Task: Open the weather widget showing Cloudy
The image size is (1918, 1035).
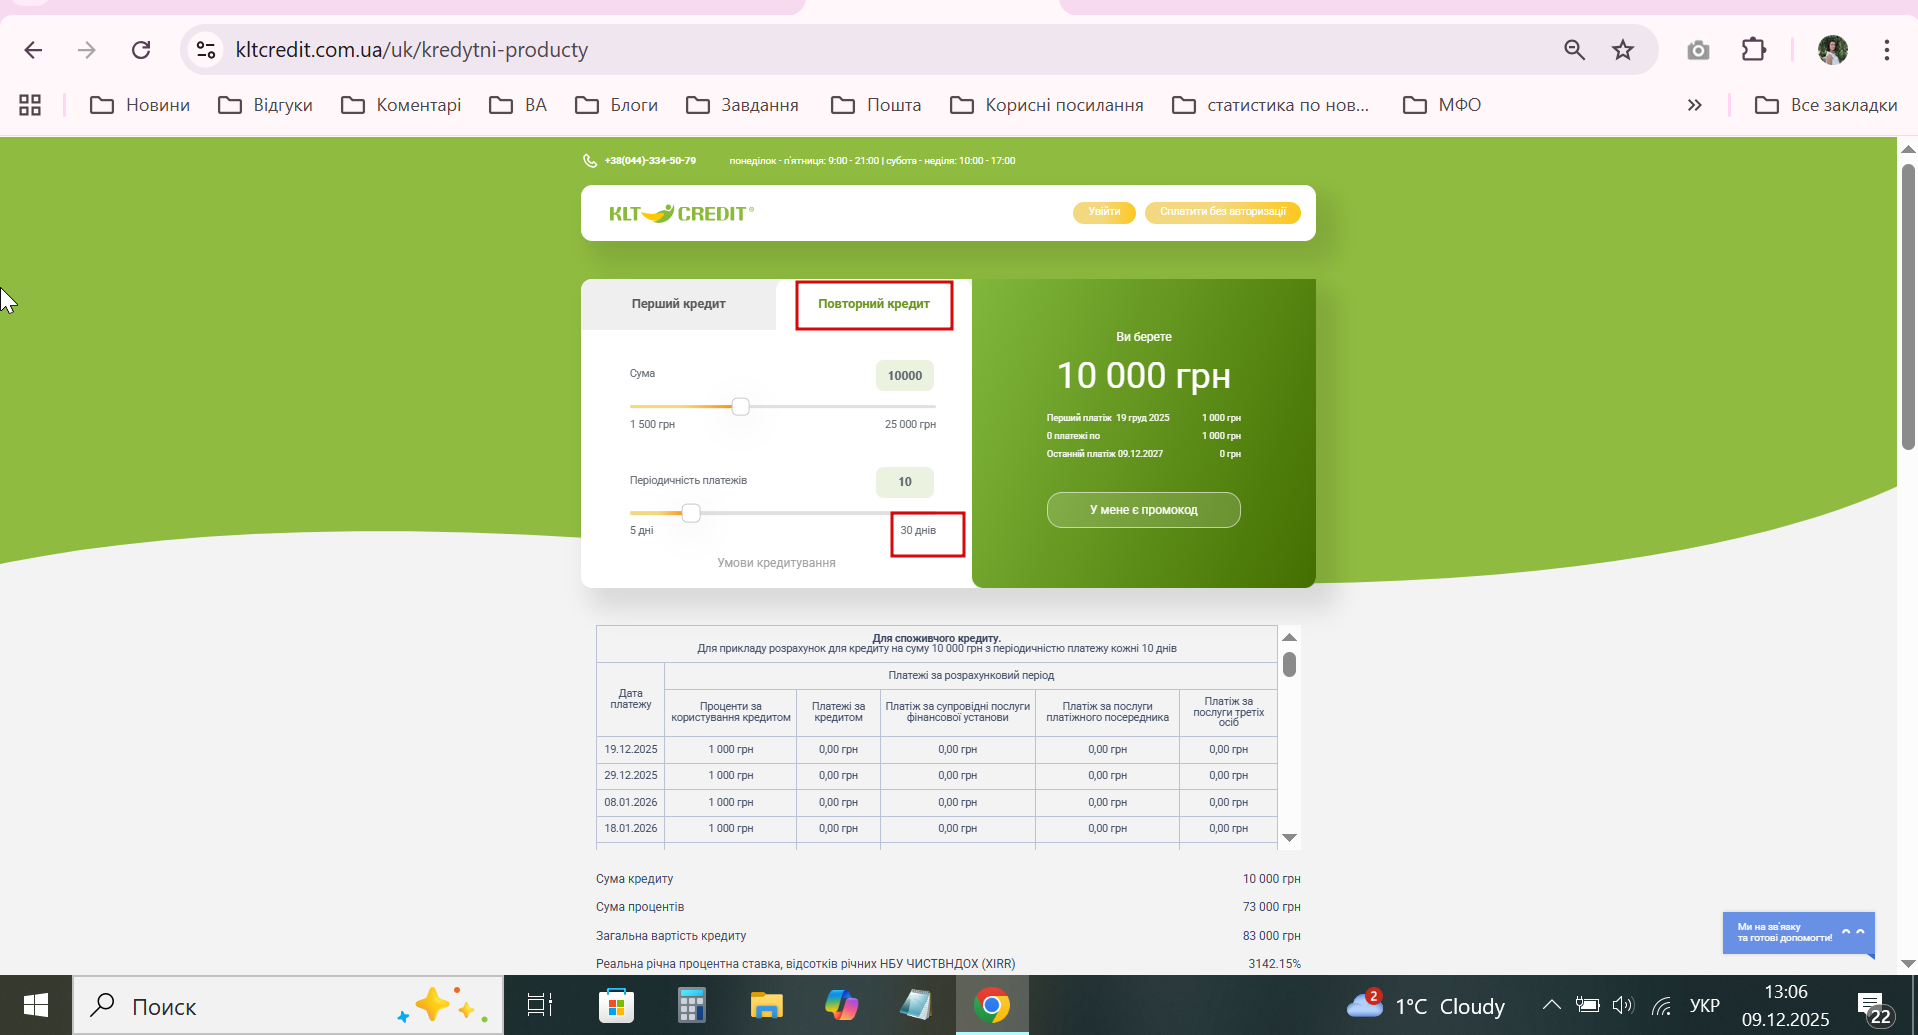Action: click(x=1426, y=1005)
